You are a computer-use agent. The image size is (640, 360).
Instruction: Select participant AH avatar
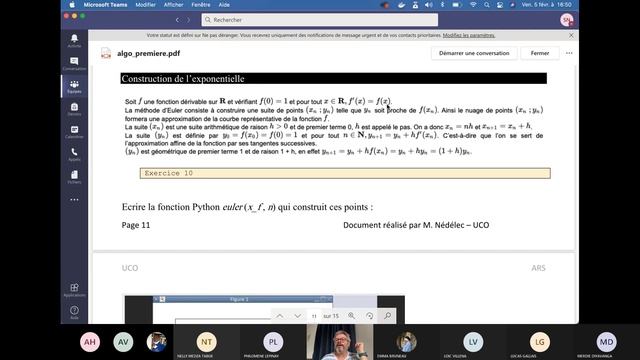pos(90,342)
